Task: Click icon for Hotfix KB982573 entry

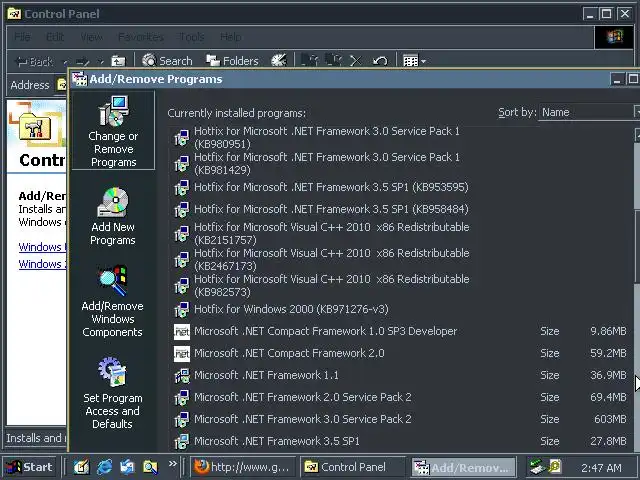Action: (182, 285)
